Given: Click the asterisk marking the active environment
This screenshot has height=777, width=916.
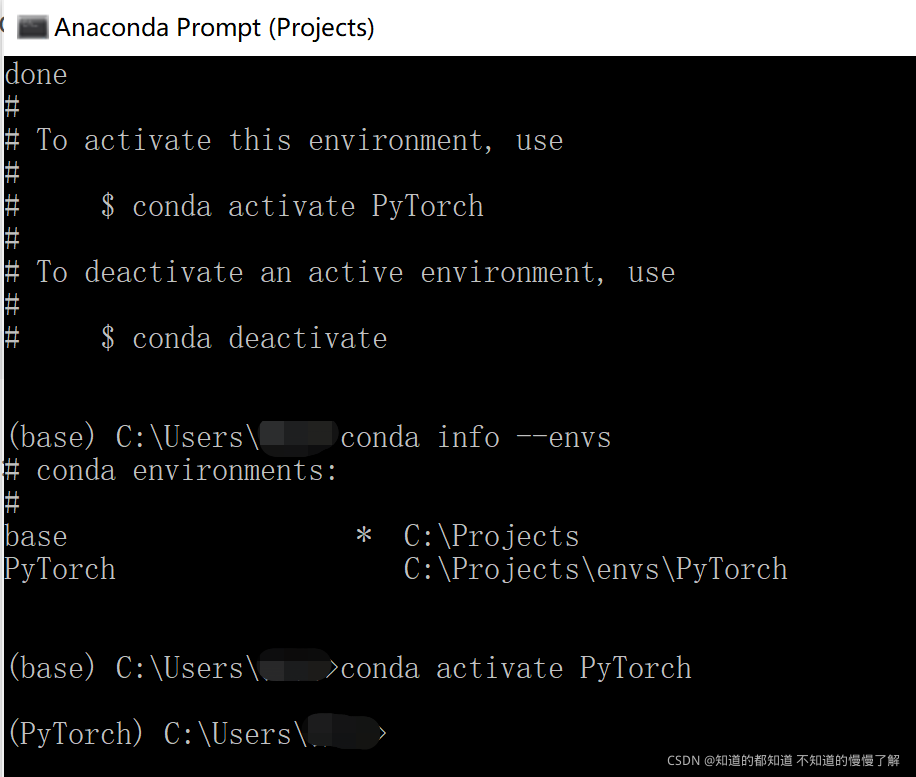Looking at the screenshot, I should point(363,536).
